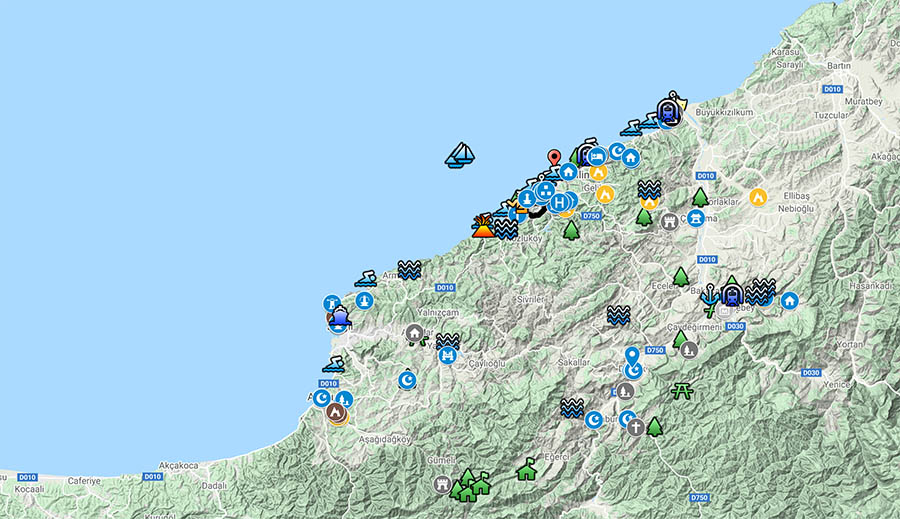
Task: Select the green house marker near Eğerci
Action: pyautogui.click(x=526, y=469)
